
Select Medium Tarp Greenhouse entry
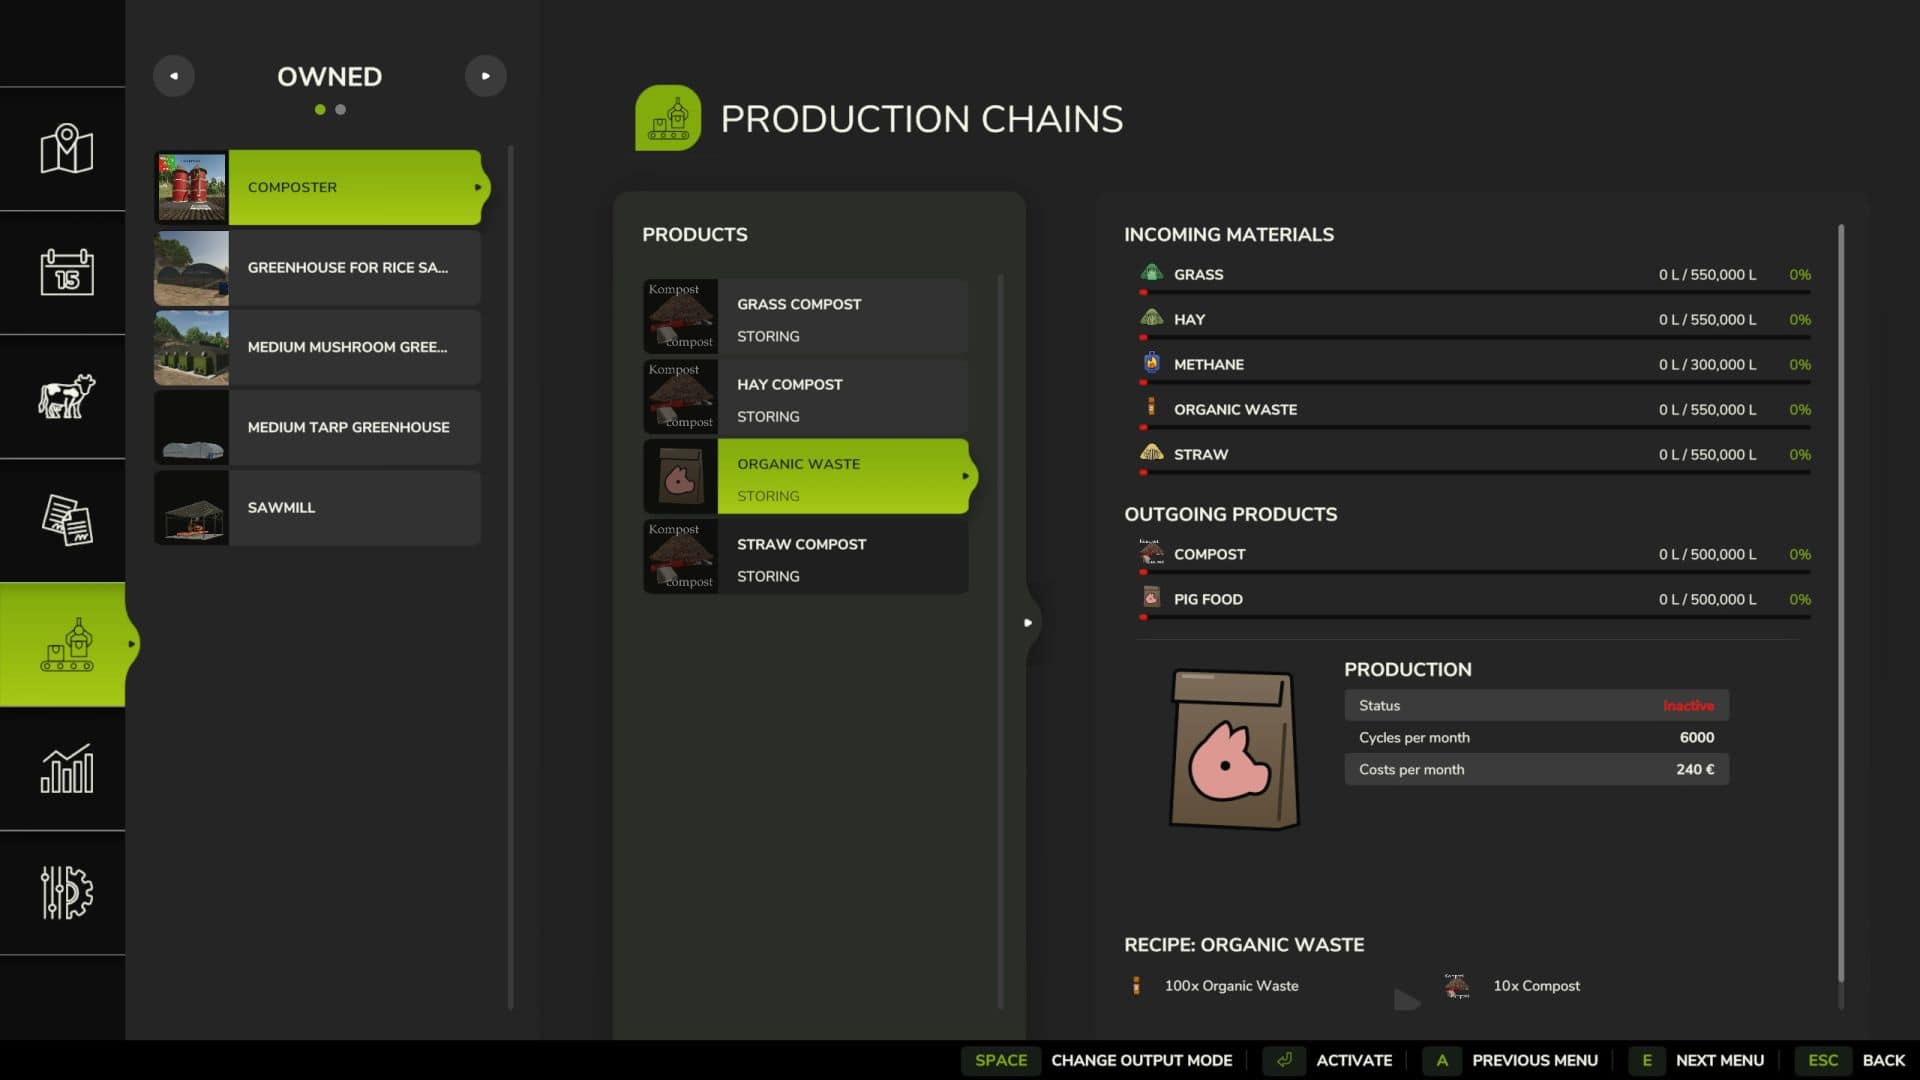tap(317, 428)
